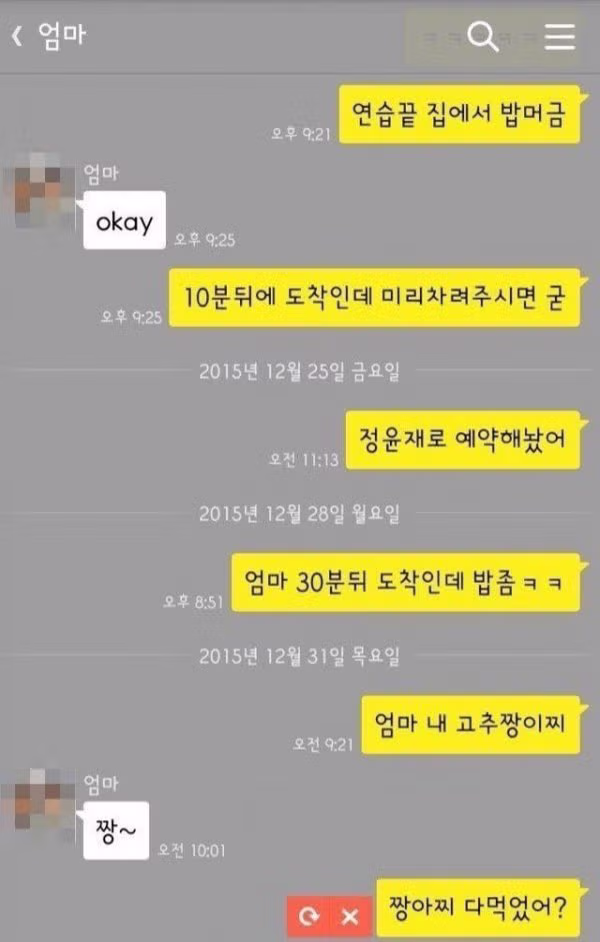Tap the back arrow next to 엄마

tap(17, 35)
